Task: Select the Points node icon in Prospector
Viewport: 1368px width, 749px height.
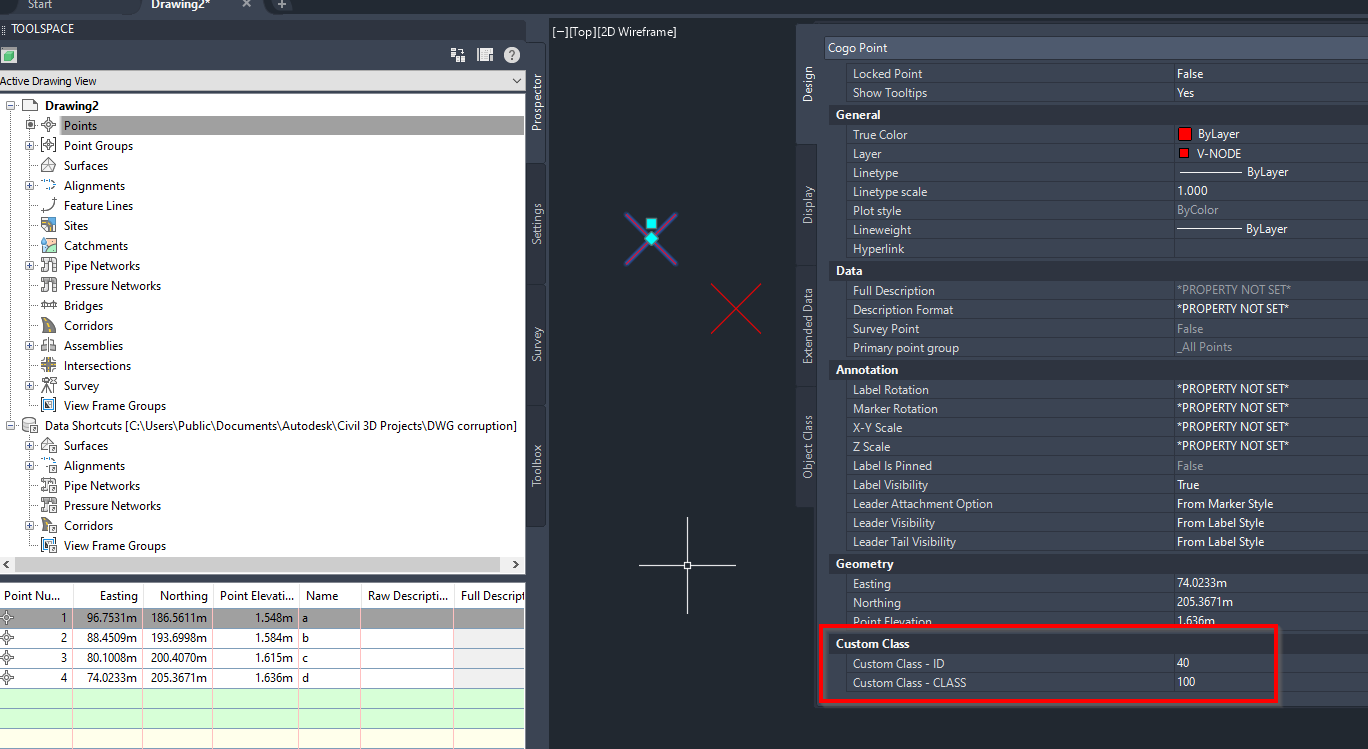Action: click(48, 125)
